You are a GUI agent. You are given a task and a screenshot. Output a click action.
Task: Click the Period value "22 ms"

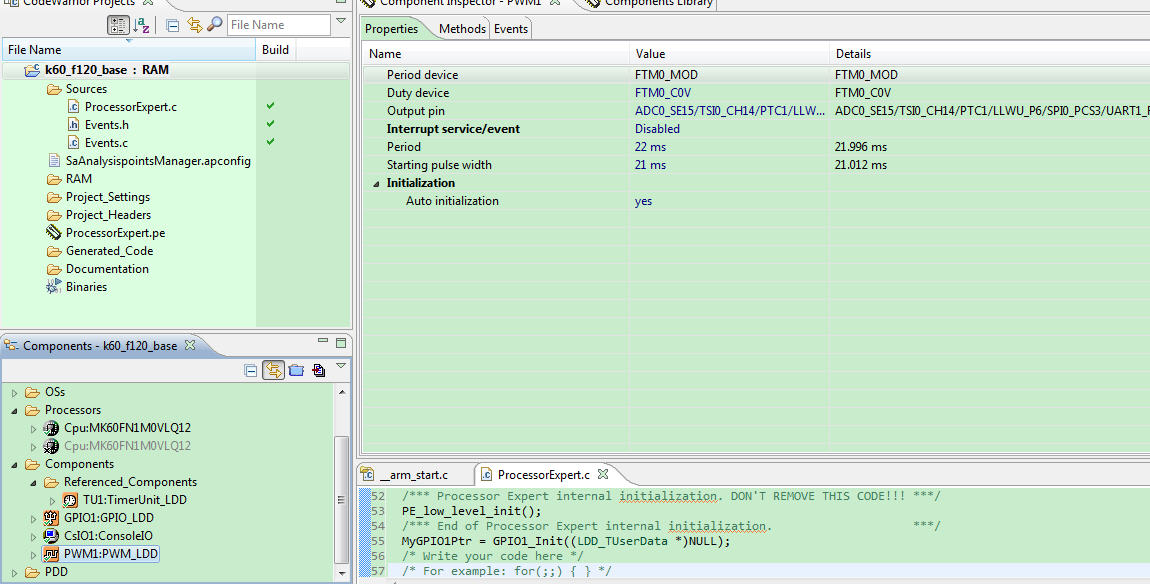click(651, 147)
